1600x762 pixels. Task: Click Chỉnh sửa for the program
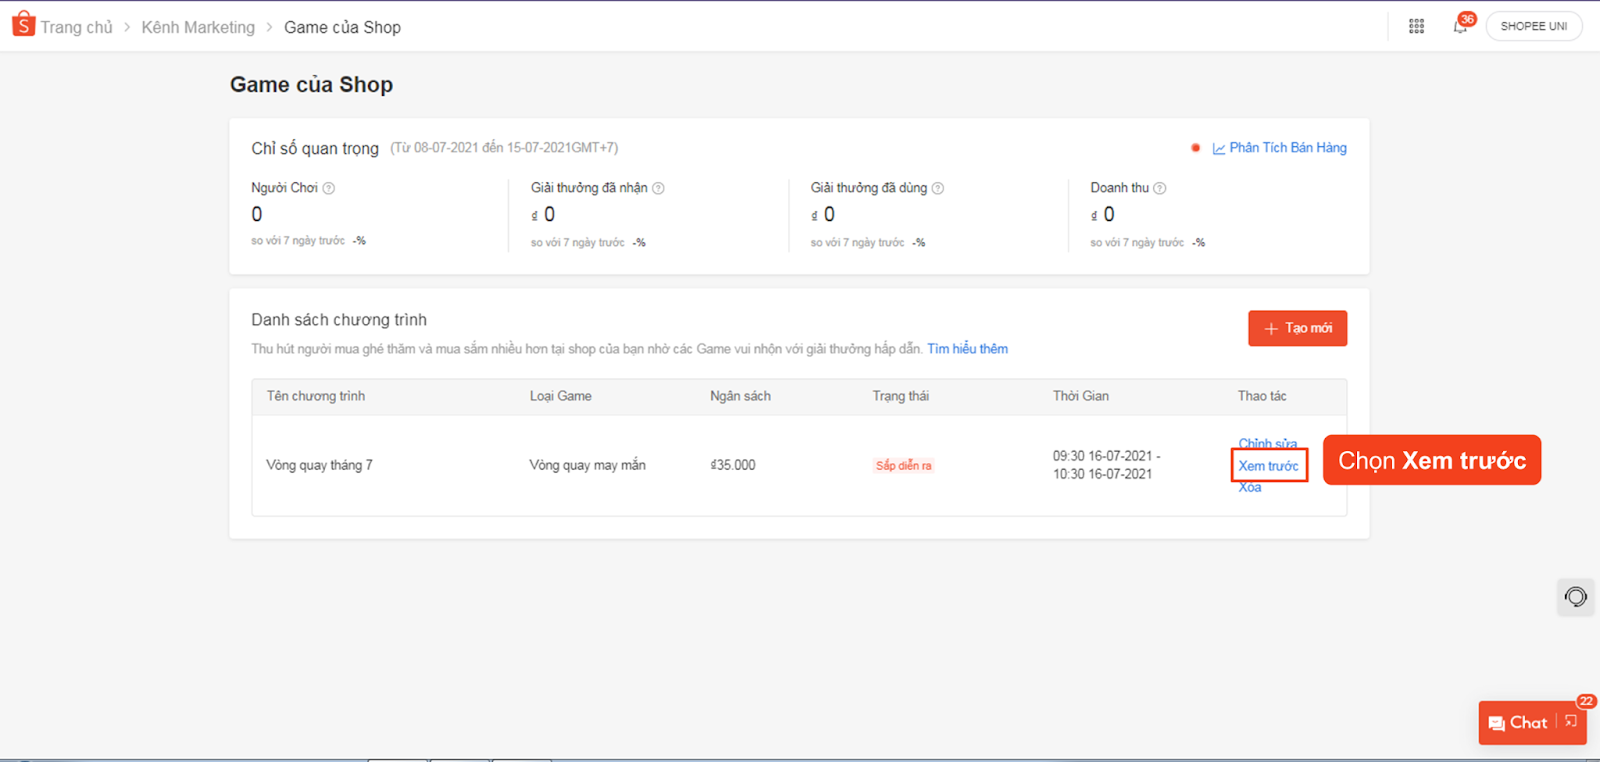(1267, 443)
